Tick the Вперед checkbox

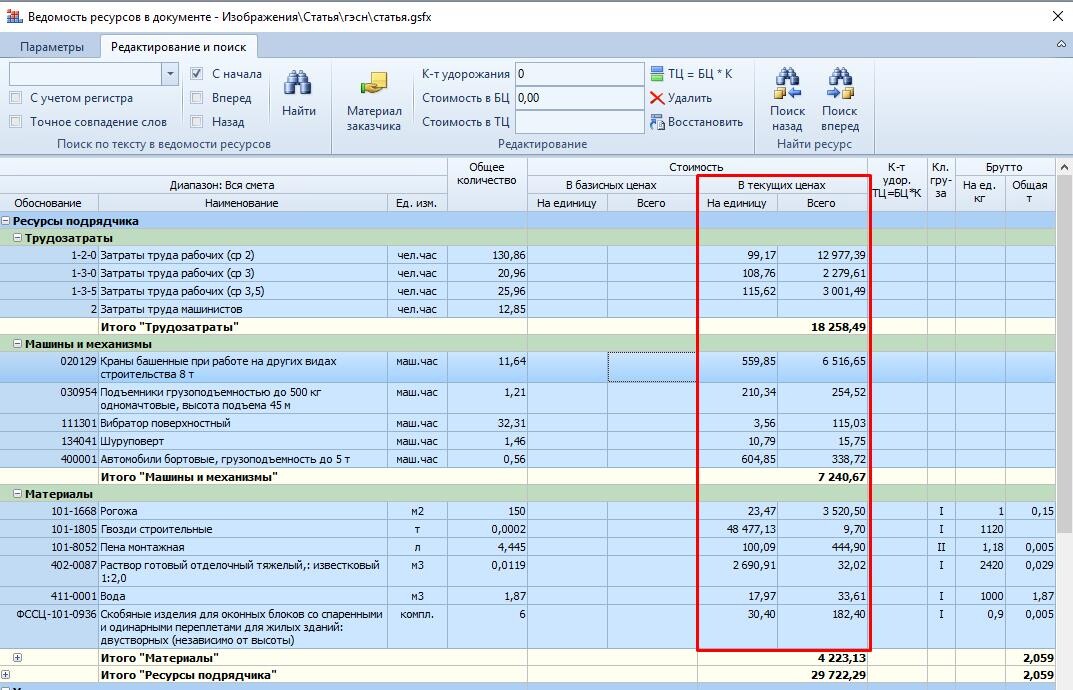[x=197, y=98]
